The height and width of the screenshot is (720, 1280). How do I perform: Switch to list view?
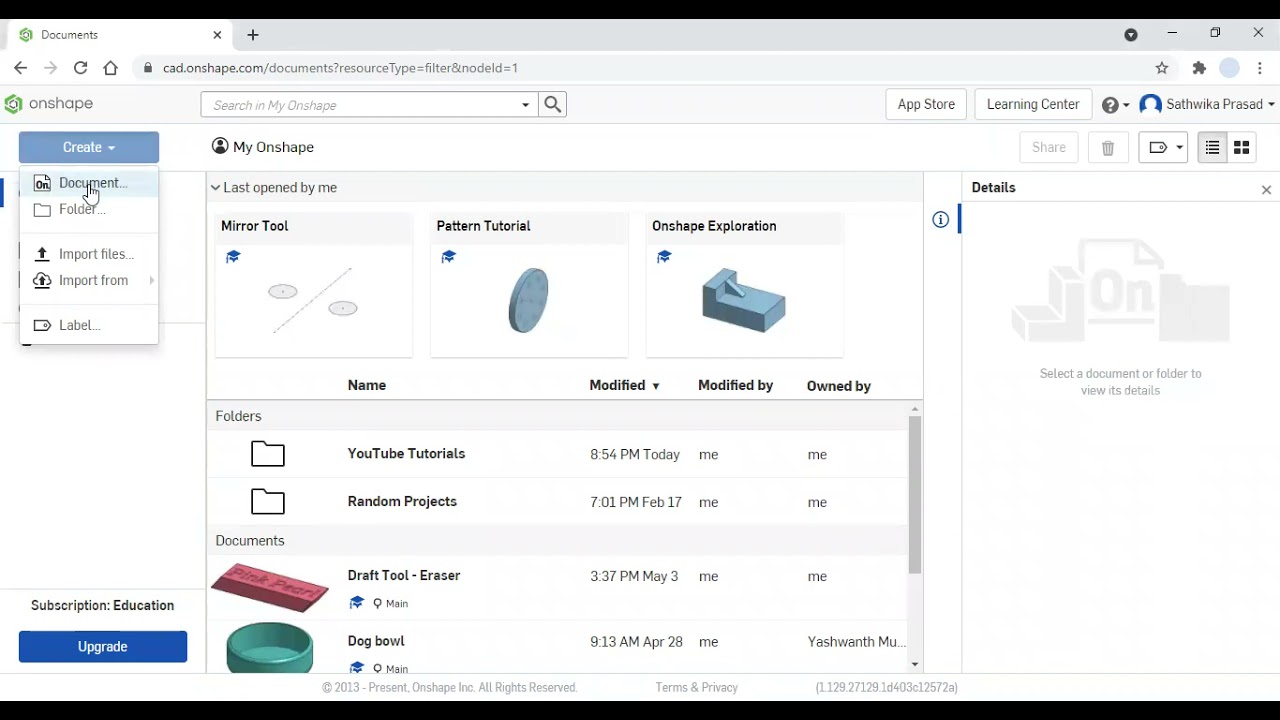click(1212, 147)
